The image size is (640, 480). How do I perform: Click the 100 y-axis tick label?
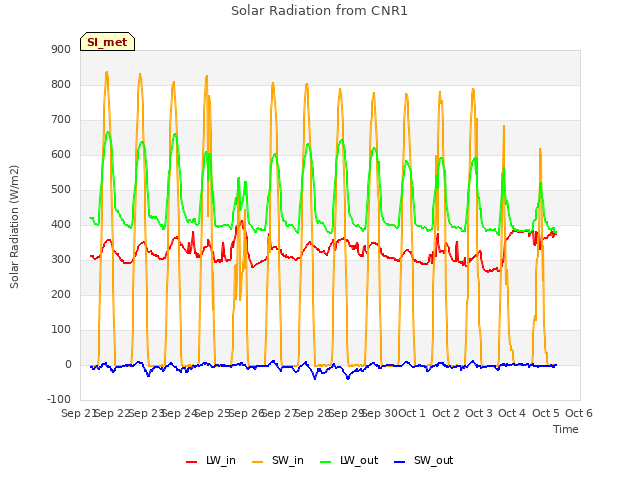pyautogui.click(x=61, y=330)
